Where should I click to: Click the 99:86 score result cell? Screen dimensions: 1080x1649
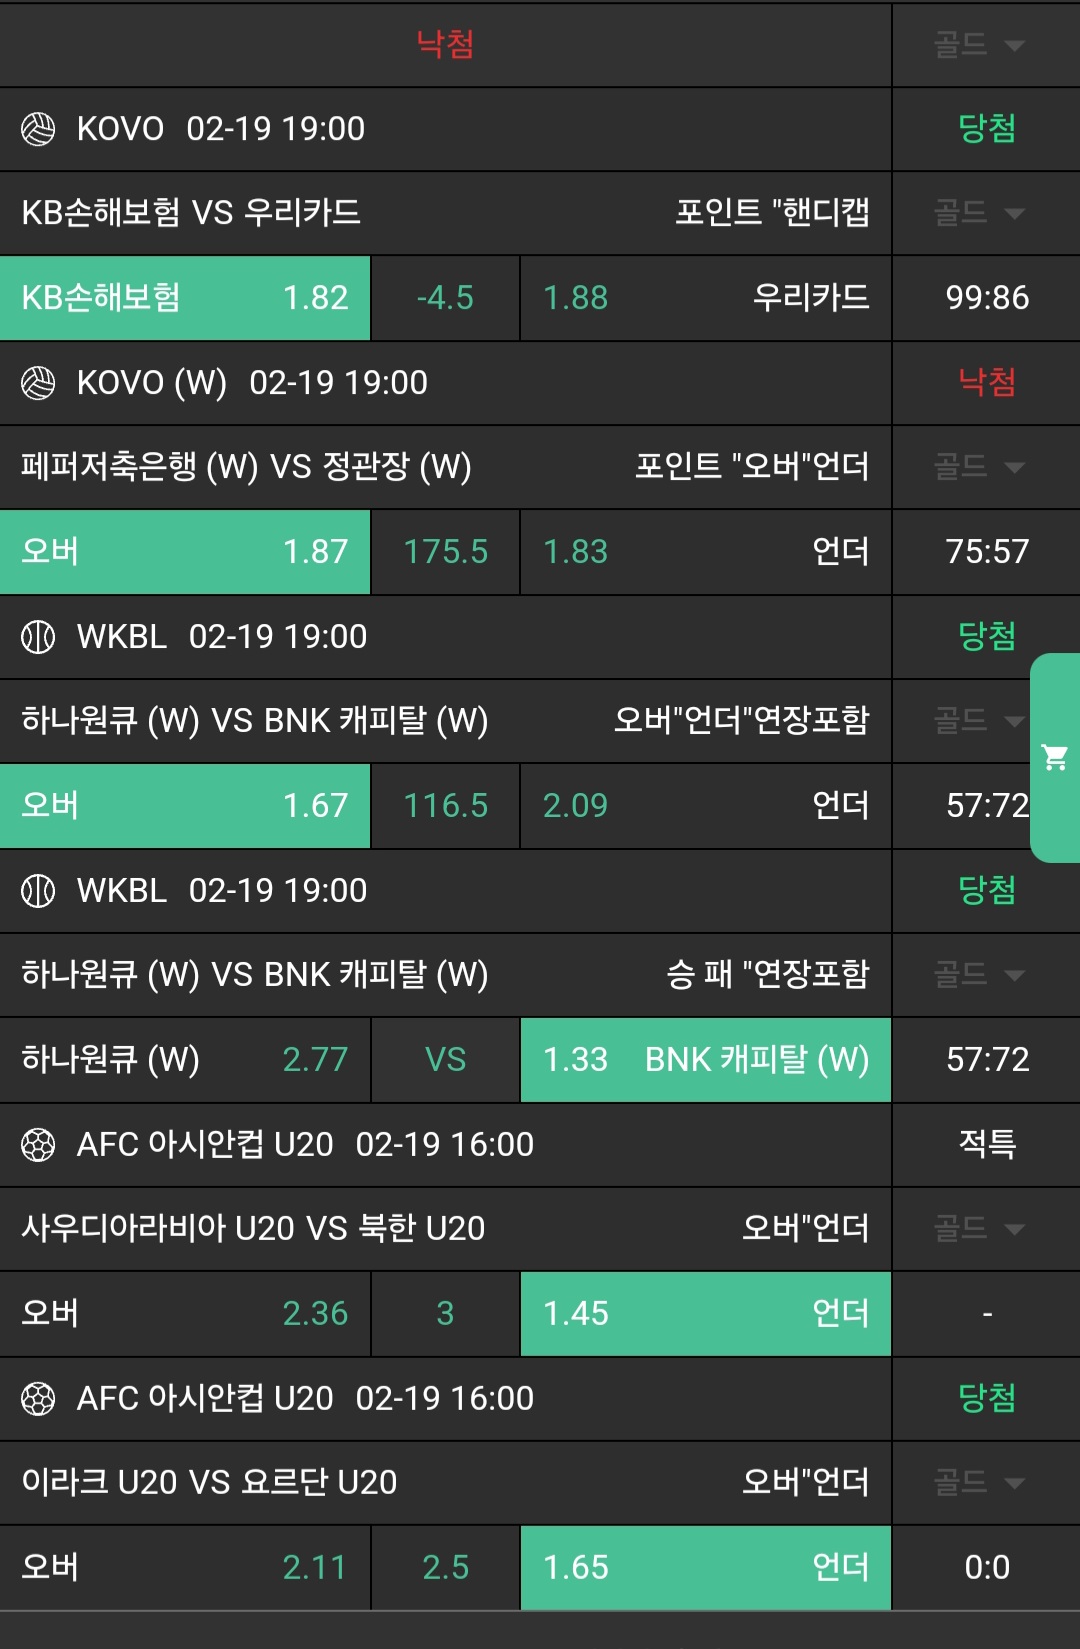pos(987,298)
